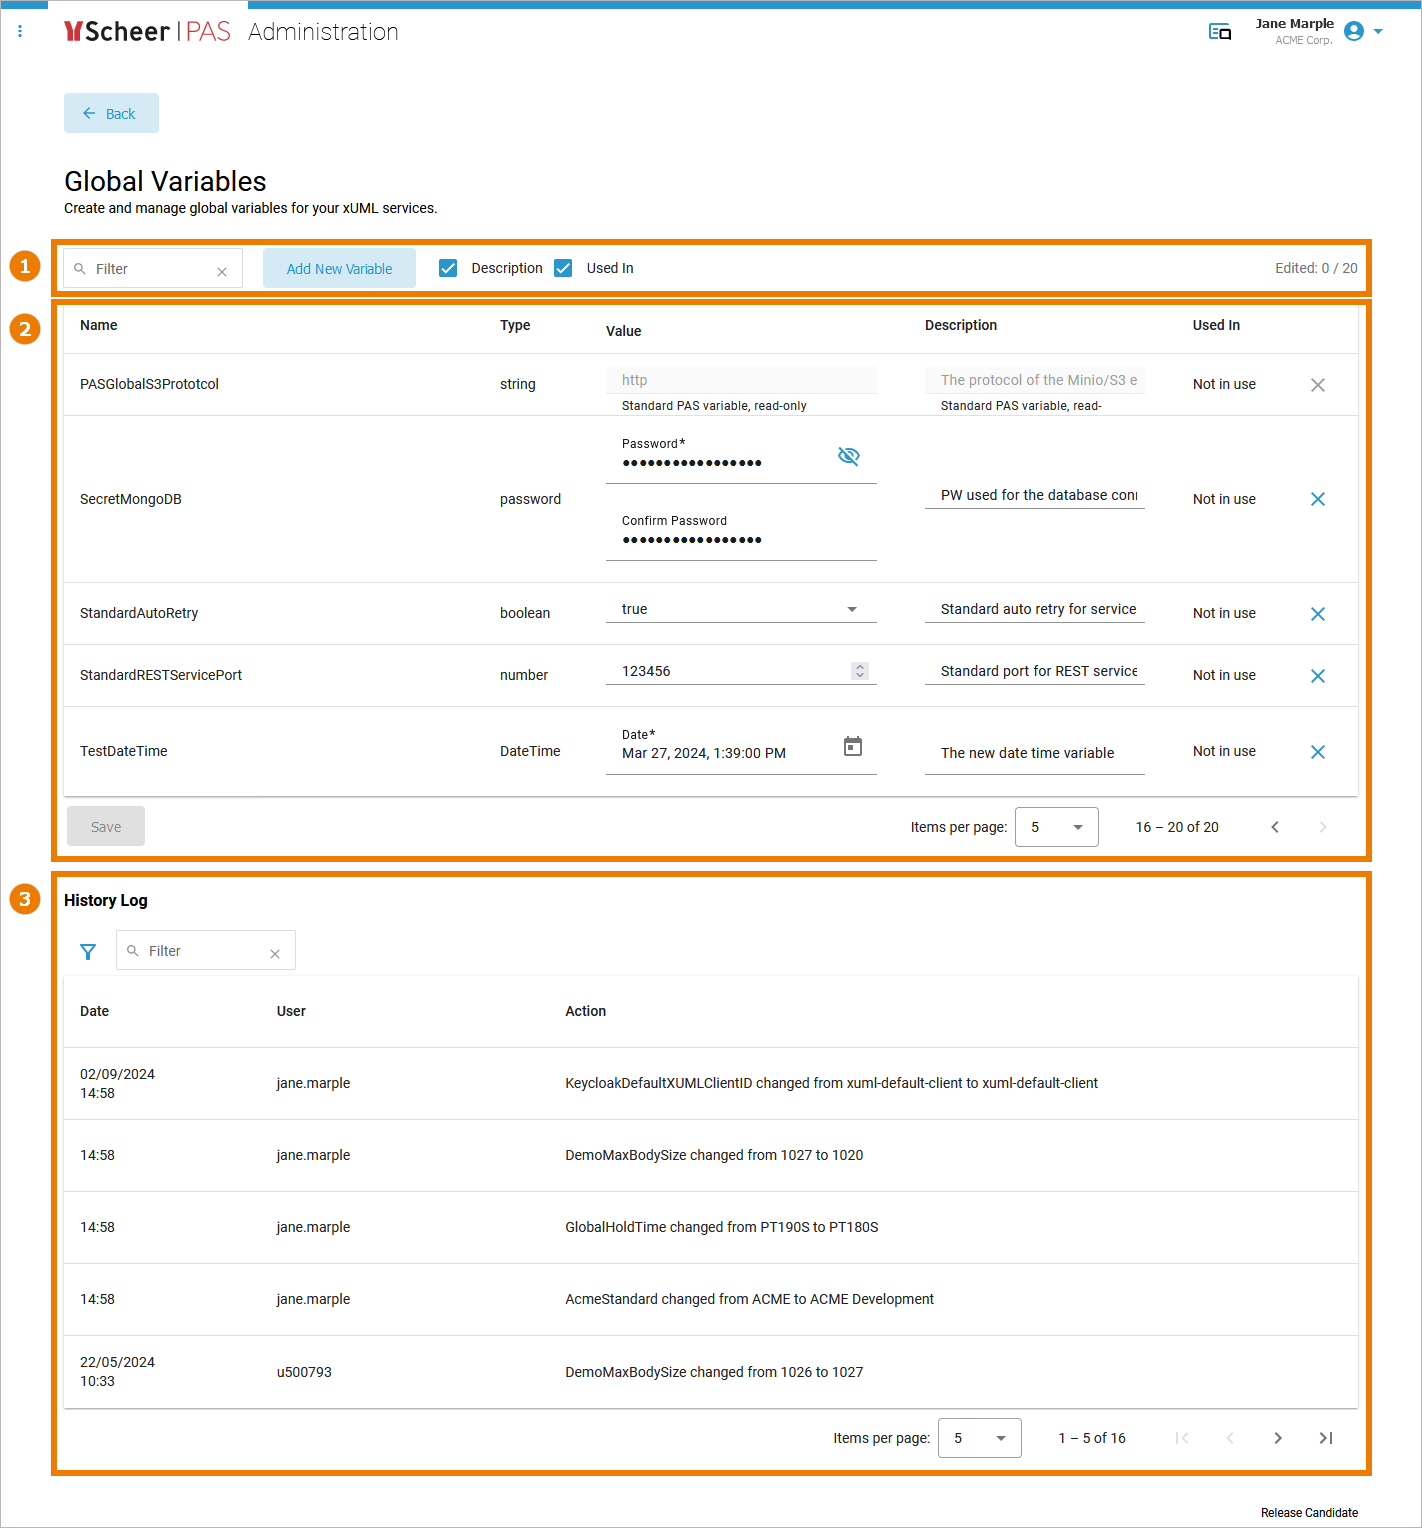Remove the StandardAutoRetry variable
The width and height of the screenshot is (1422, 1528).
pos(1318,613)
